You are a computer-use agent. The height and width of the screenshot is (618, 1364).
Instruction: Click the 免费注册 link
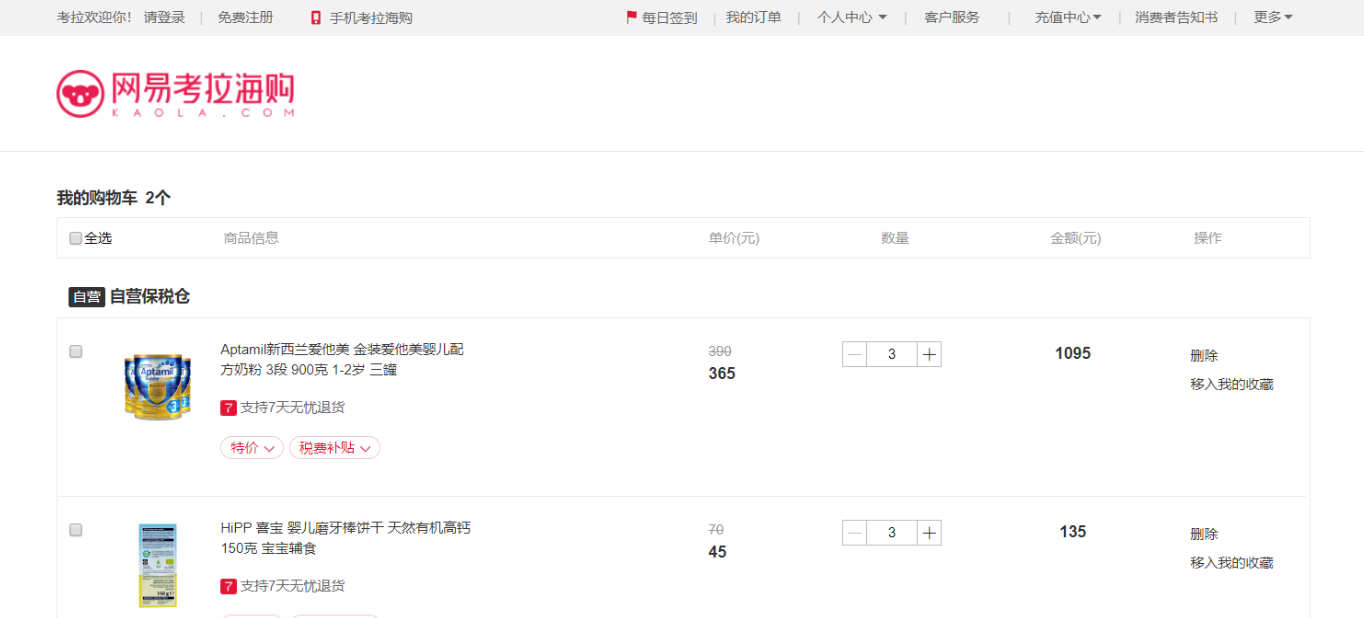coord(245,18)
